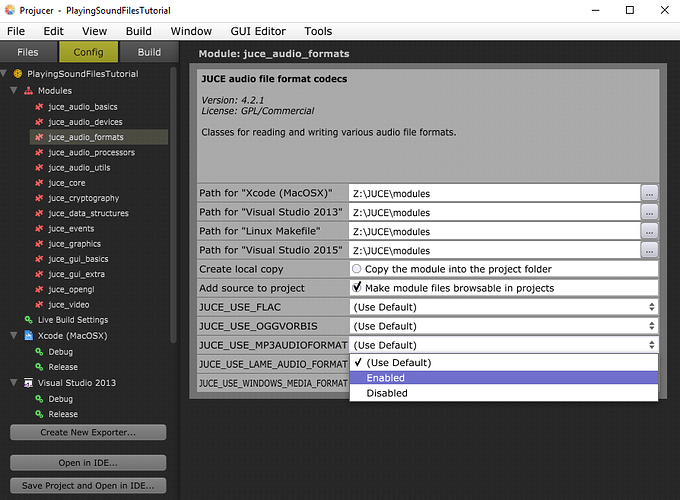The width and height of the screenshot is (680, 500).
Task: Collapse the Xcode (MacOSX) exporter node
Action: [x=14, y=335]
